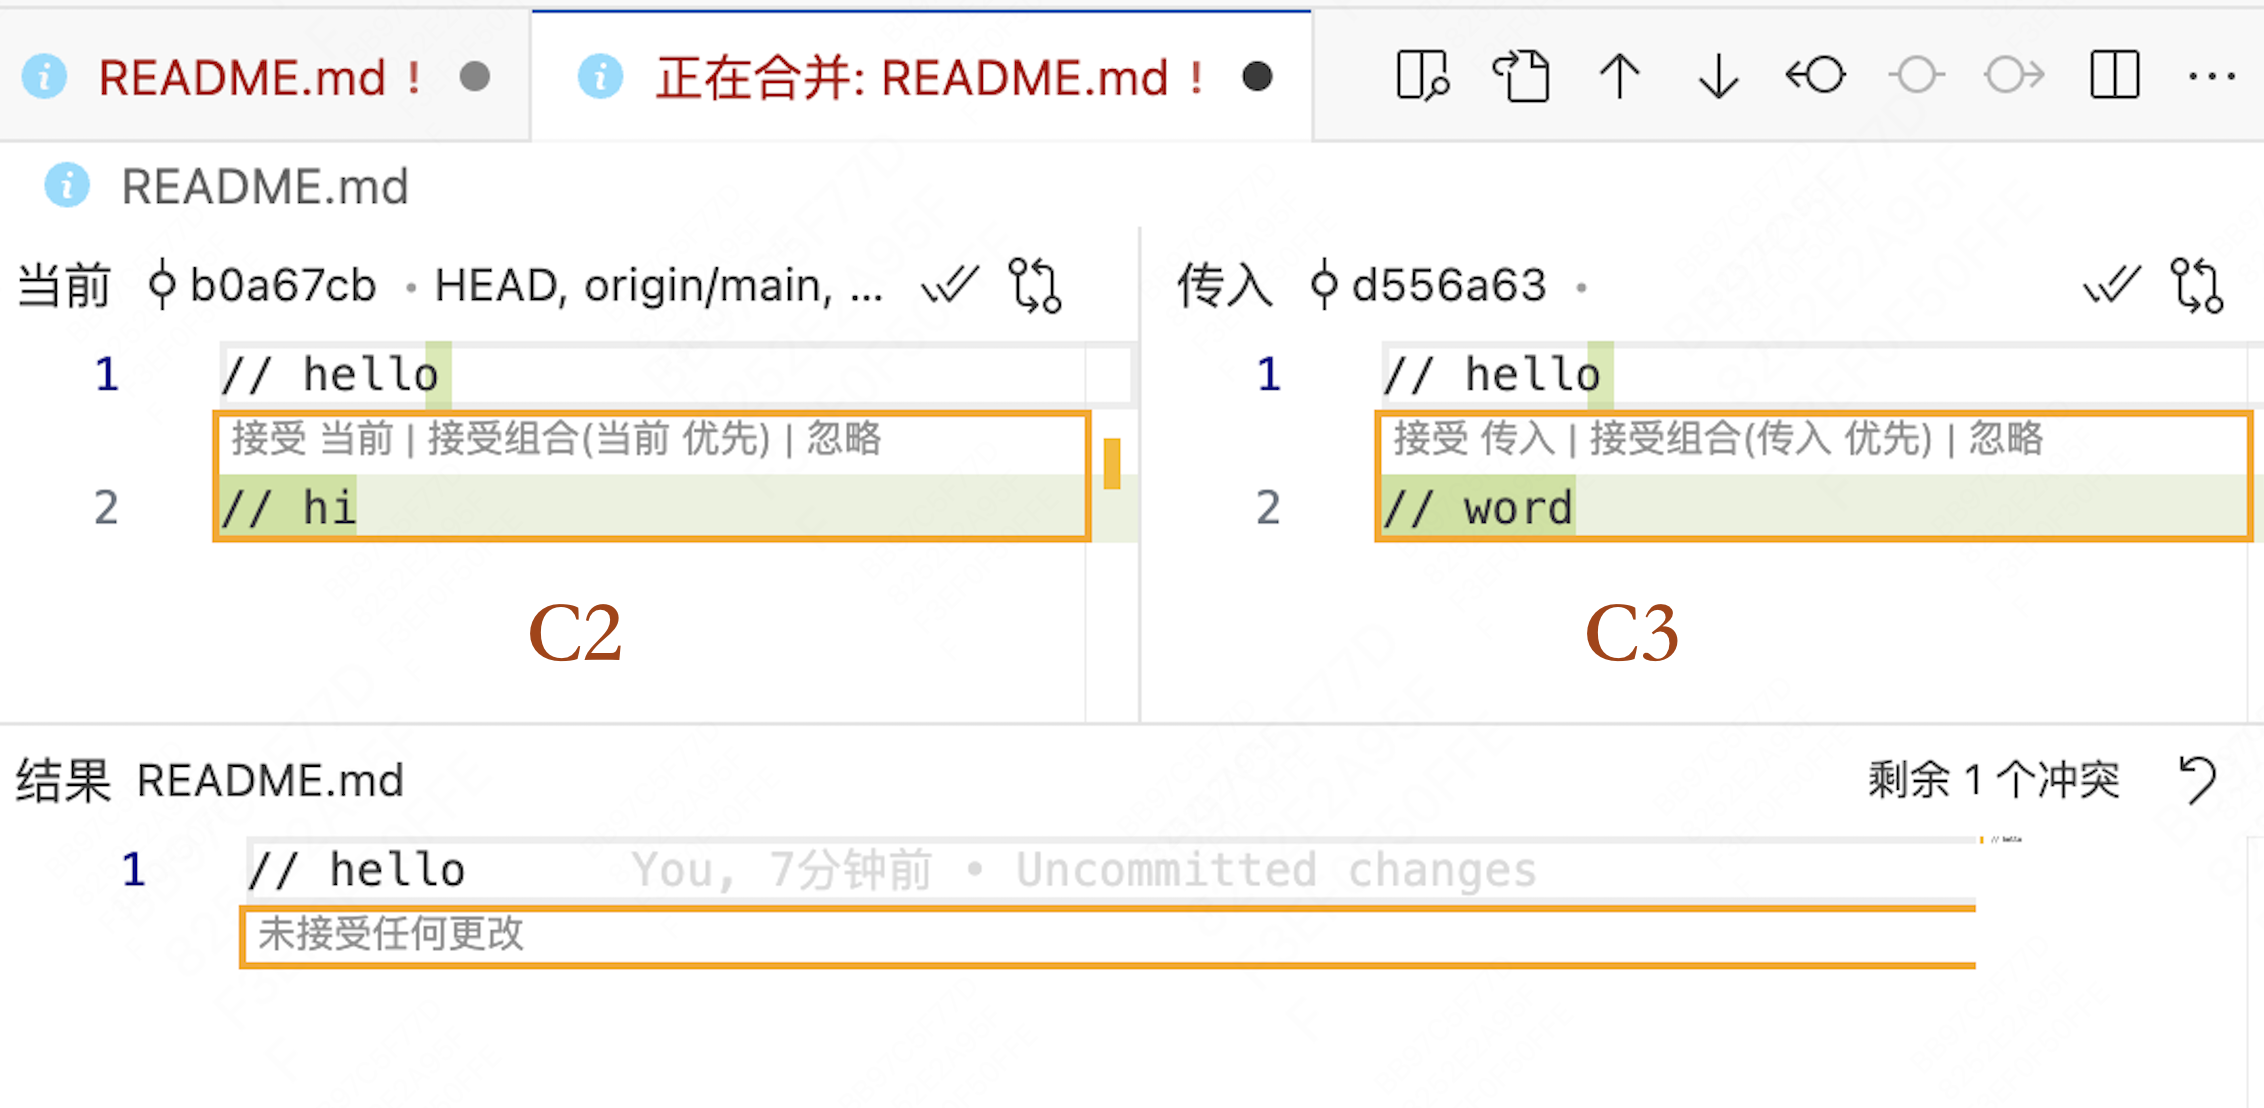Click 接受组合(传入 优先) option
The width and height of the screenshot is (2264, 1108).
1761,438
